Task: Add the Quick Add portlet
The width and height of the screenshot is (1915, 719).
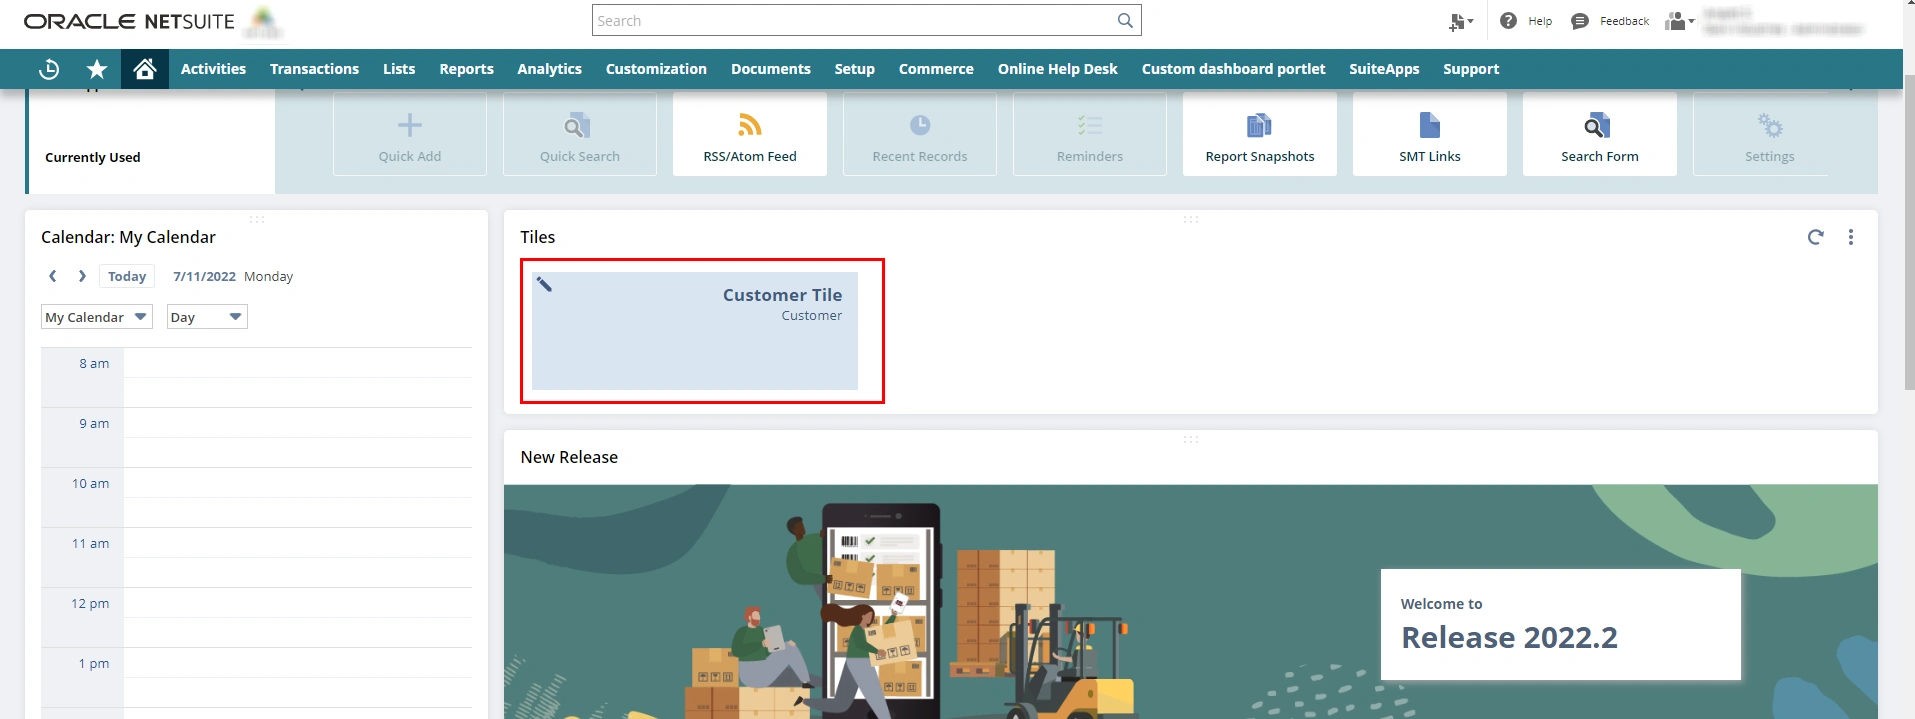Action: [x=410, y=134]
